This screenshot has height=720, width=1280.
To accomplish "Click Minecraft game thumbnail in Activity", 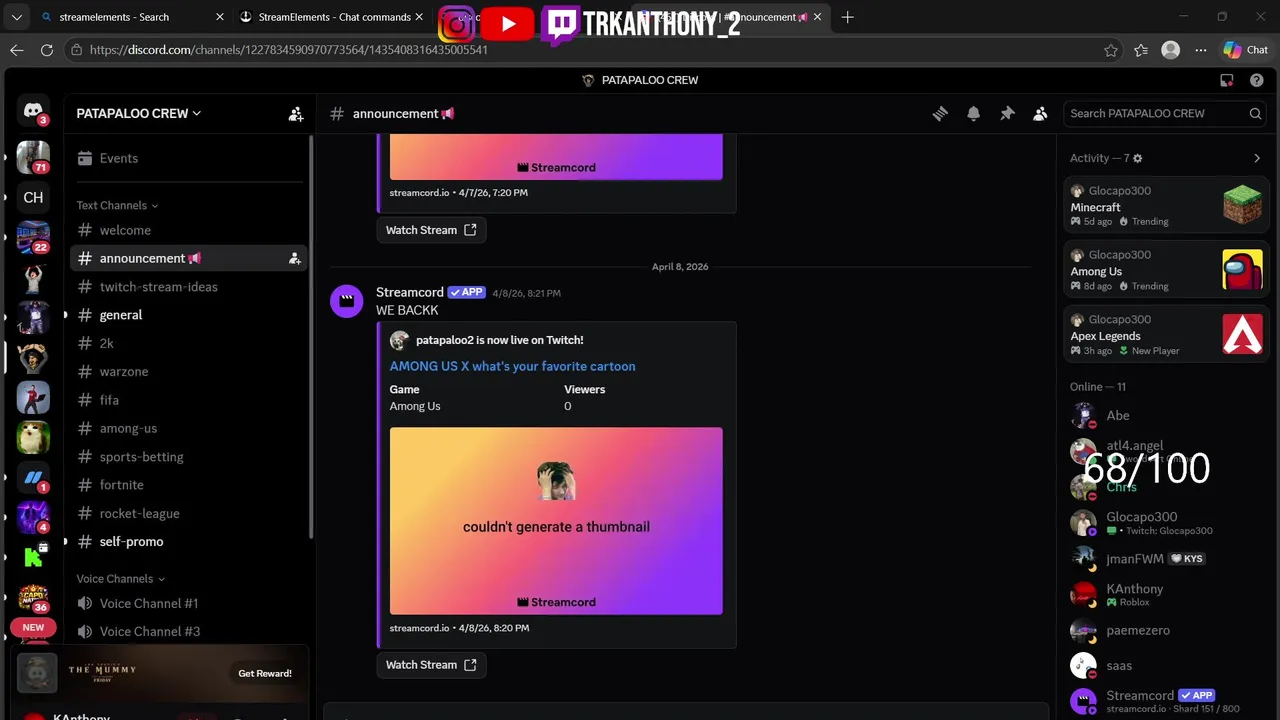I will [1243, 205].
